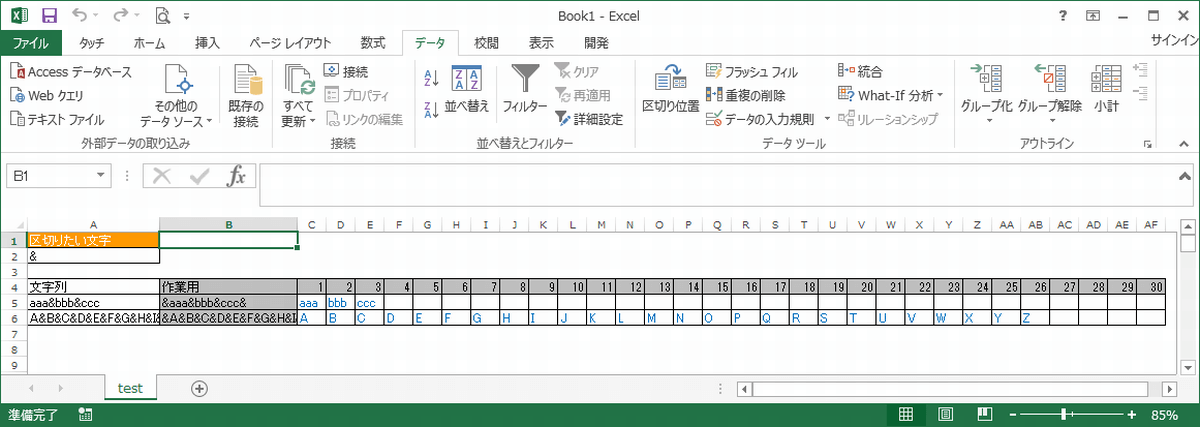Click the フラッシュ フィル button
The width and height of the screenshot is (1200, 427).
752,72
